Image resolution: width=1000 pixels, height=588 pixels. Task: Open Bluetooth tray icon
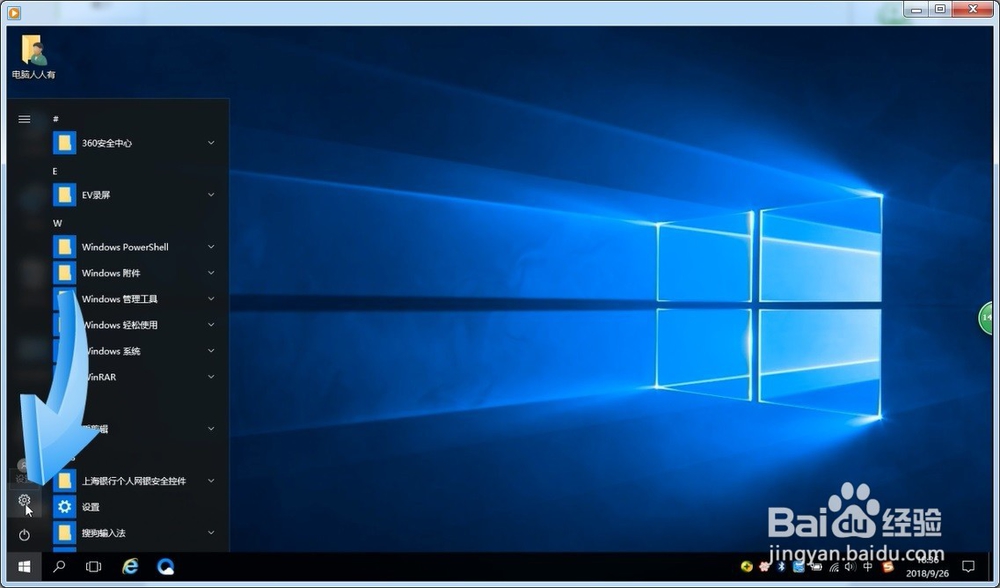tap(781, 566)
